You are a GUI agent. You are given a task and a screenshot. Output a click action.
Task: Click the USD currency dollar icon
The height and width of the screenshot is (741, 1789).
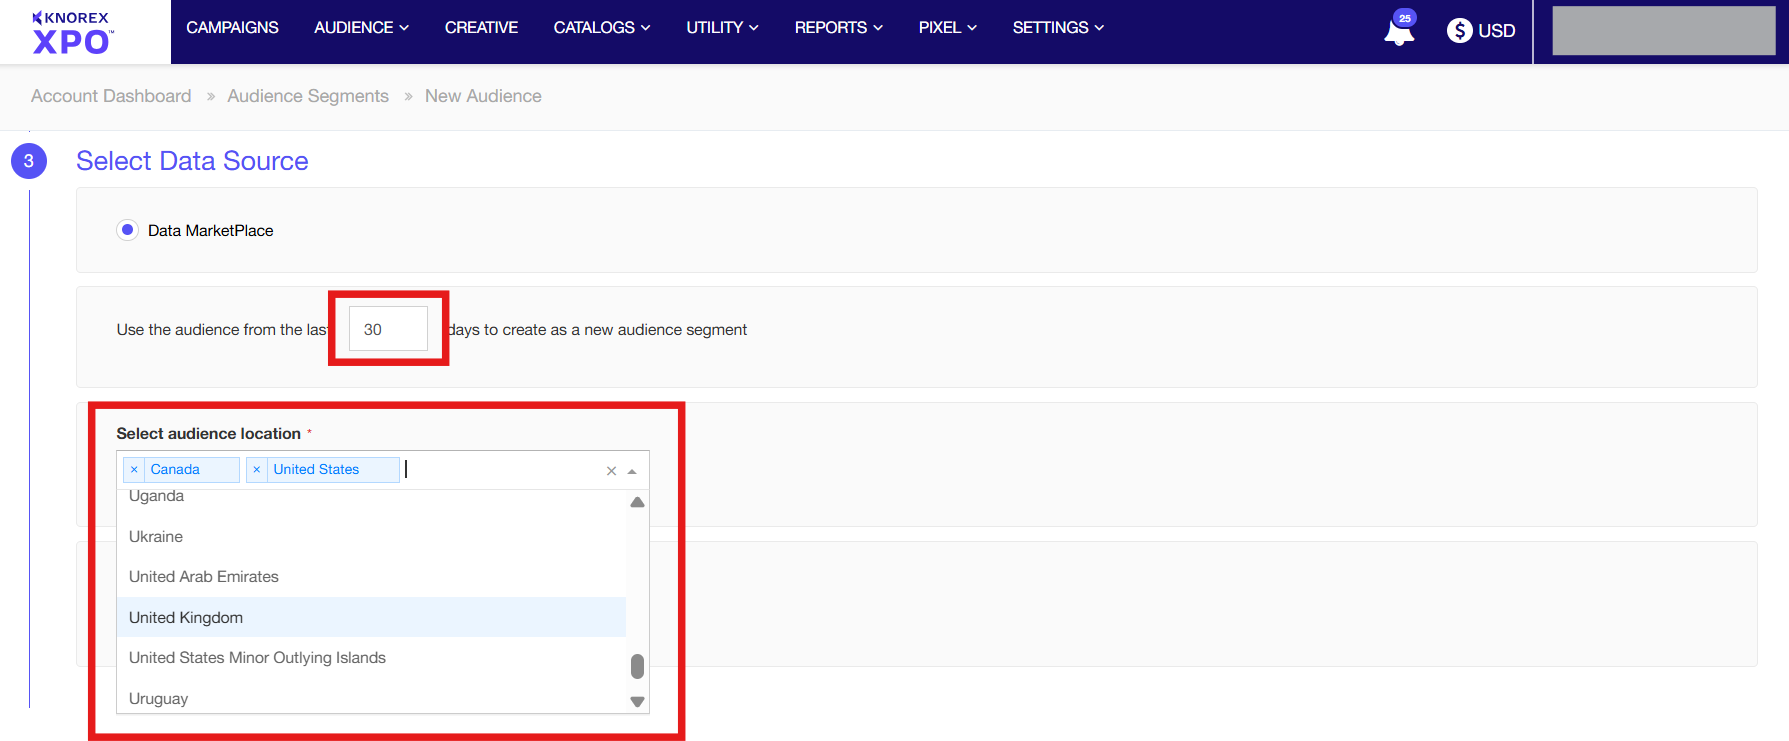tap(1459, 31)
